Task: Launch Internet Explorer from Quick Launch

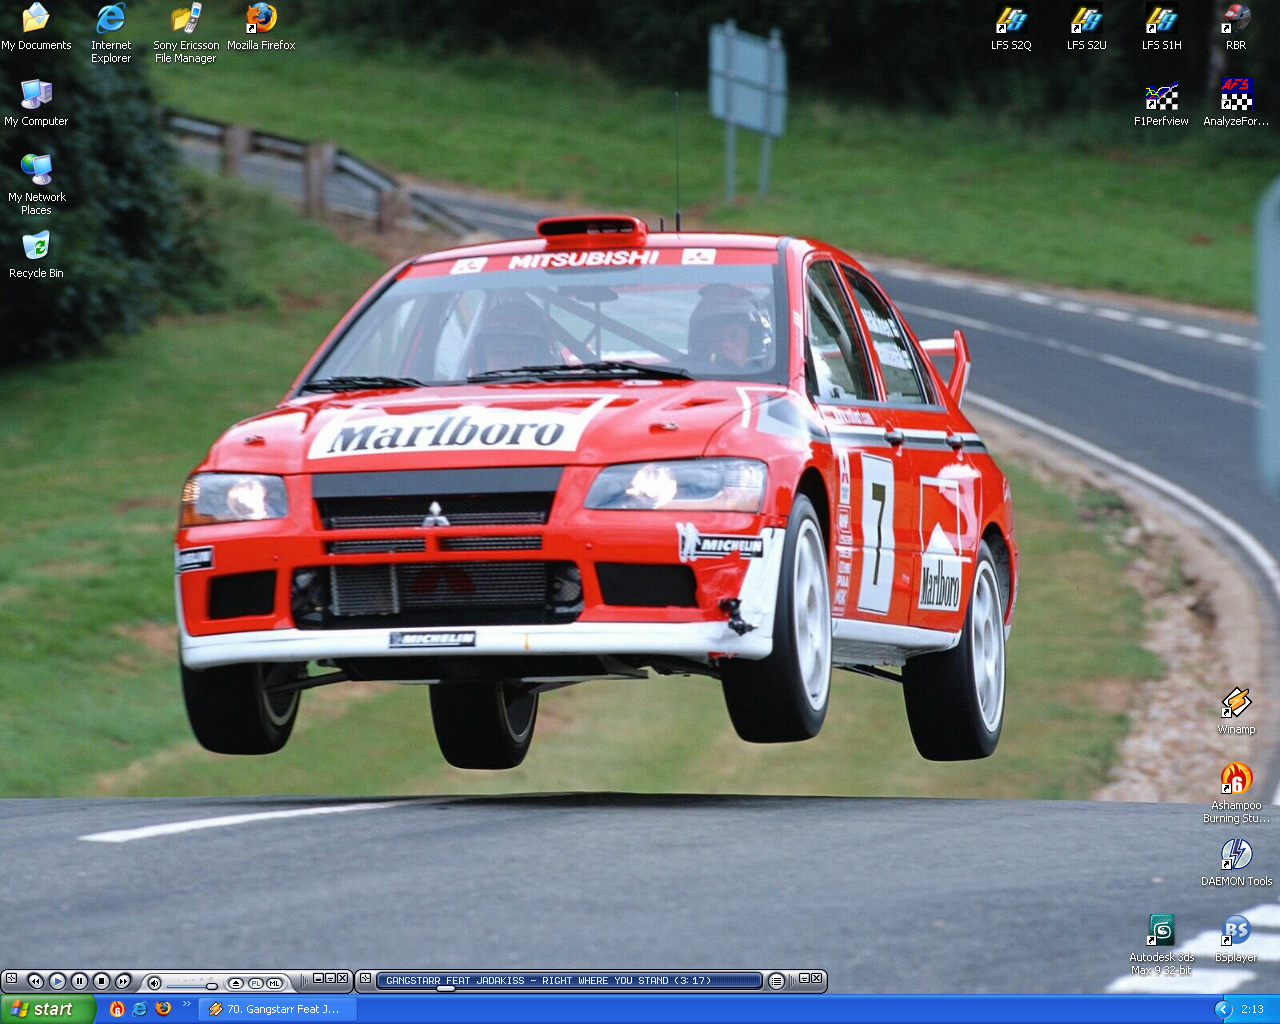Action: (140, 1009)
